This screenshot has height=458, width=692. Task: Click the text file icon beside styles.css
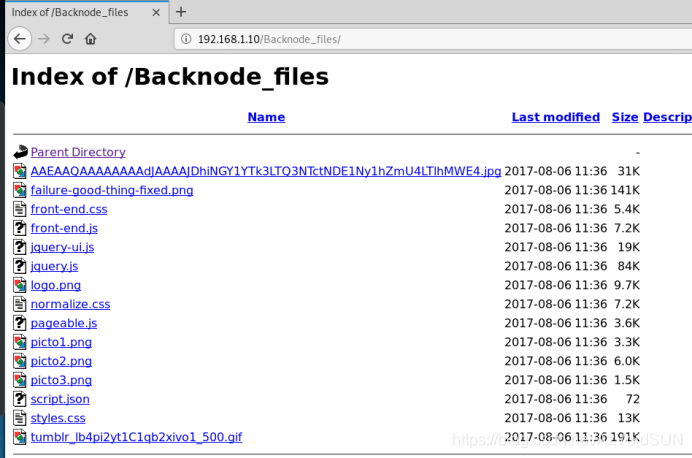[20, 417]
